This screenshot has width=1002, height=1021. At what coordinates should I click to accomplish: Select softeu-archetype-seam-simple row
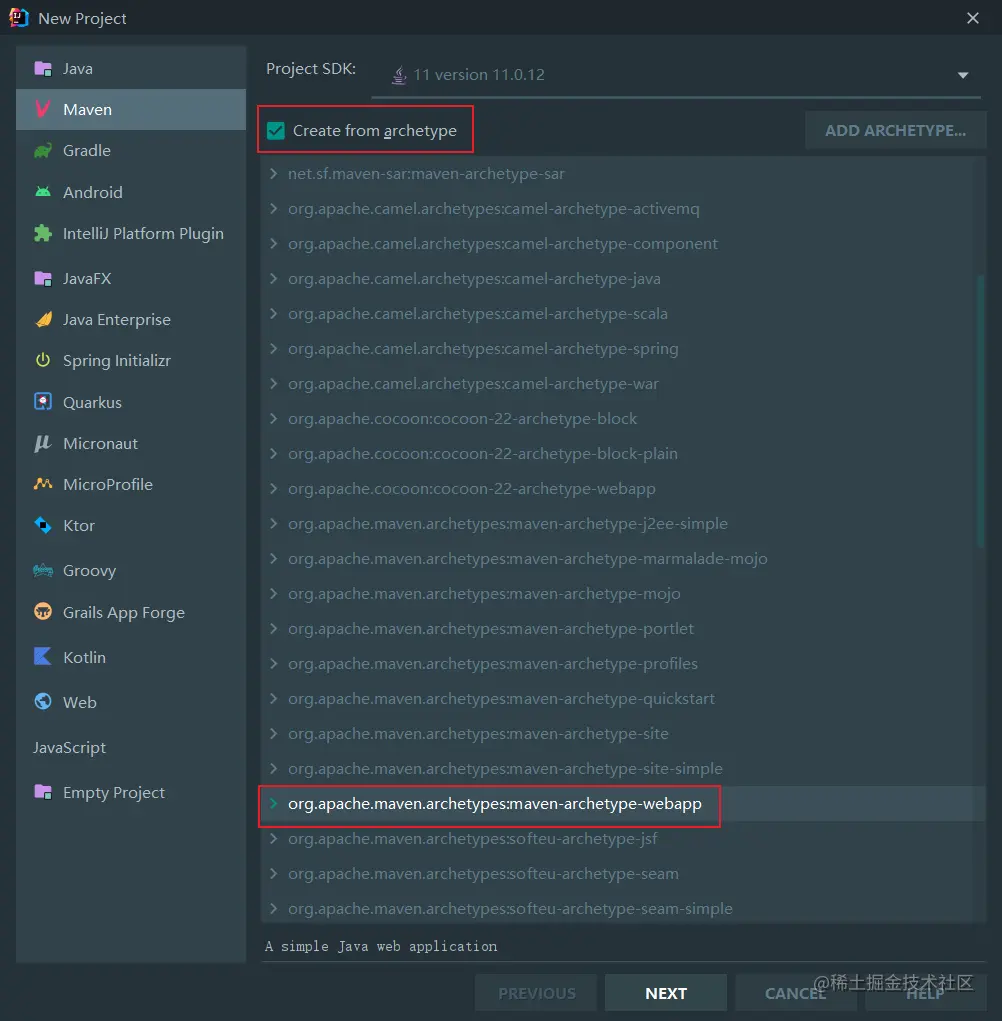[624, 908]
